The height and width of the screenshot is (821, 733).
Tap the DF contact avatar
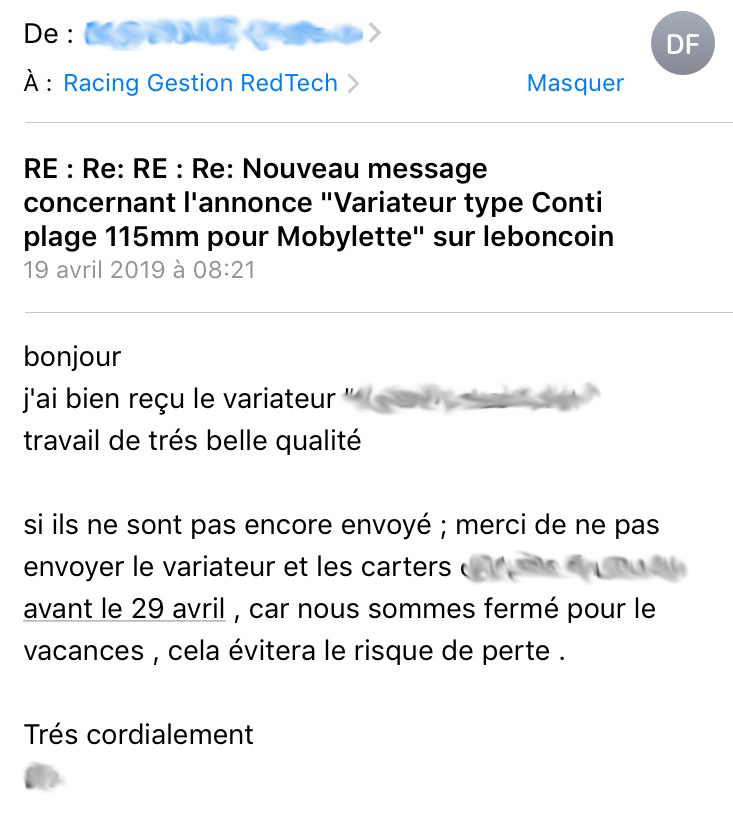pyautogui.click(x=683, y=43)
